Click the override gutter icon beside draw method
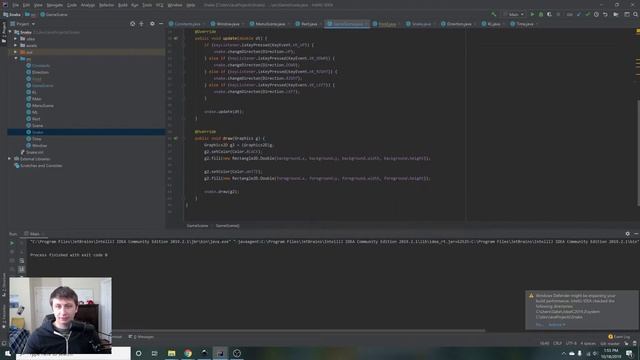The image size is (640, 360). (176, 138)
